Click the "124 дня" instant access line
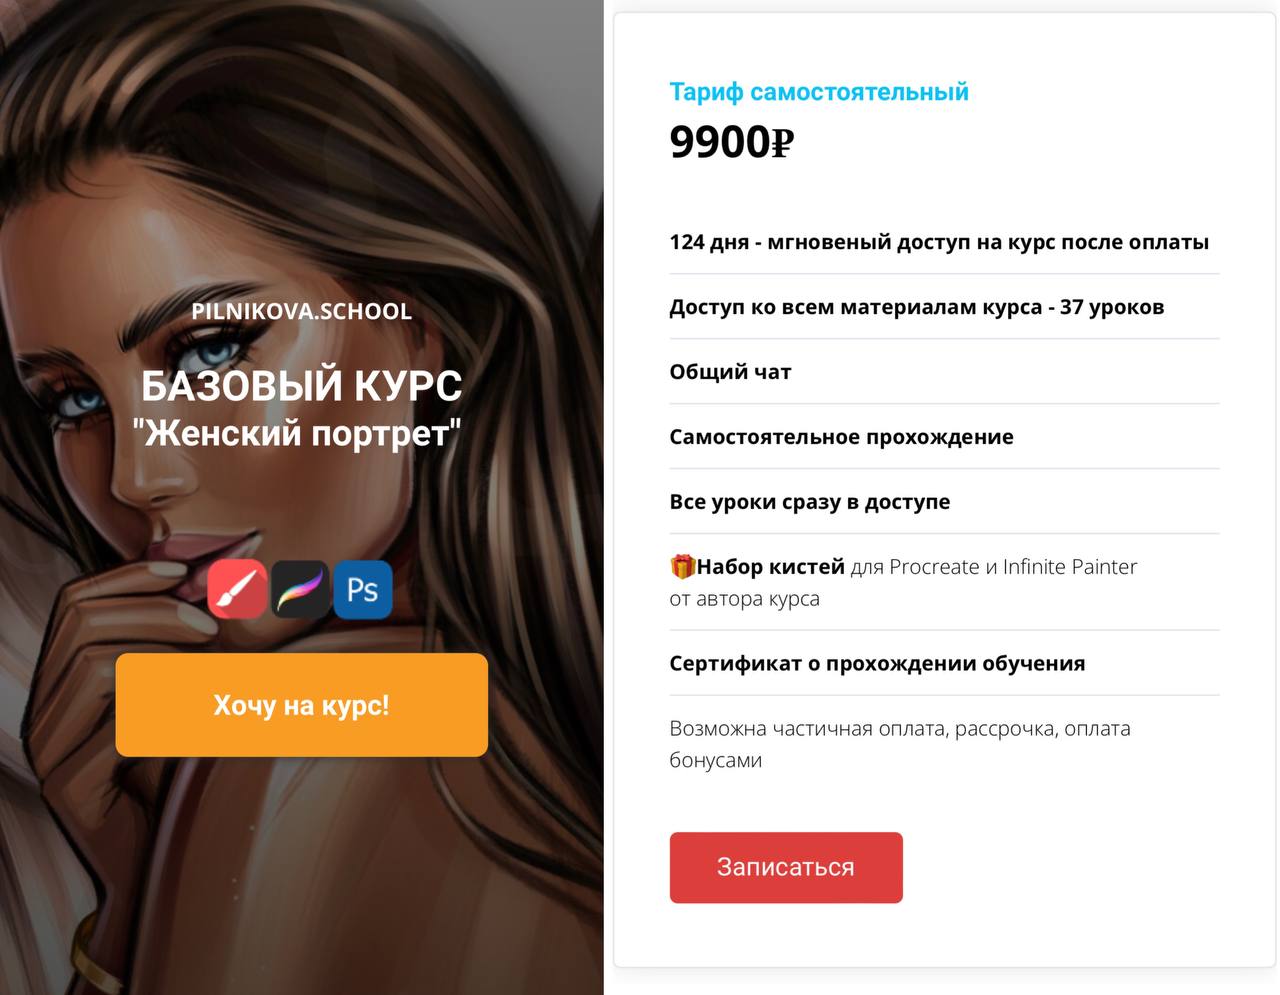 point(939,242)
